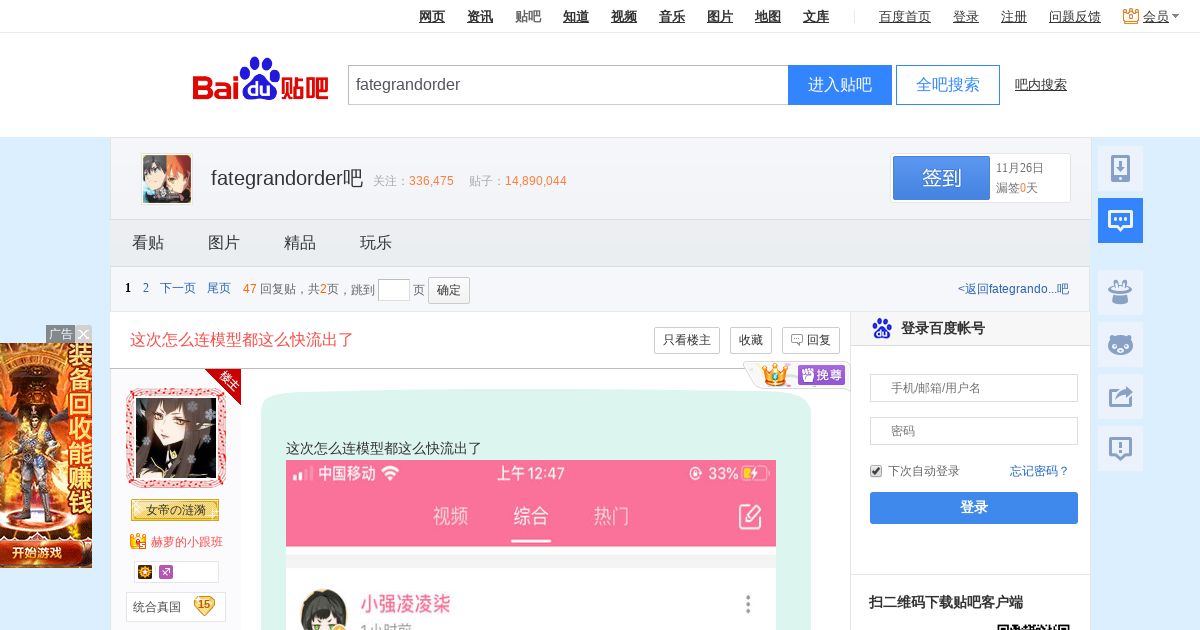This screenshot has height=630, width=1200.
Task: Open the 文库 top navigation link
Action: tap(816, 16)
